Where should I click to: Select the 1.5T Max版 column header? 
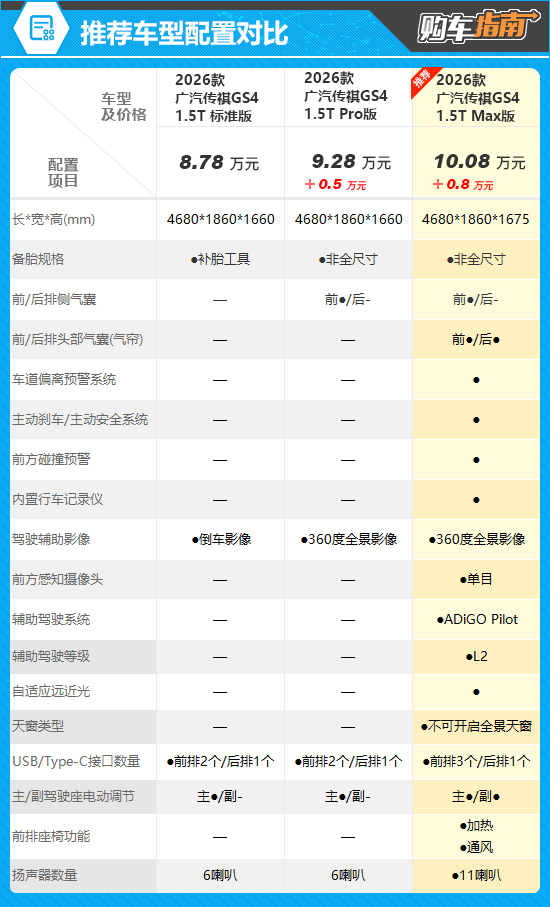pyautogui.click(x=477, y=98)
